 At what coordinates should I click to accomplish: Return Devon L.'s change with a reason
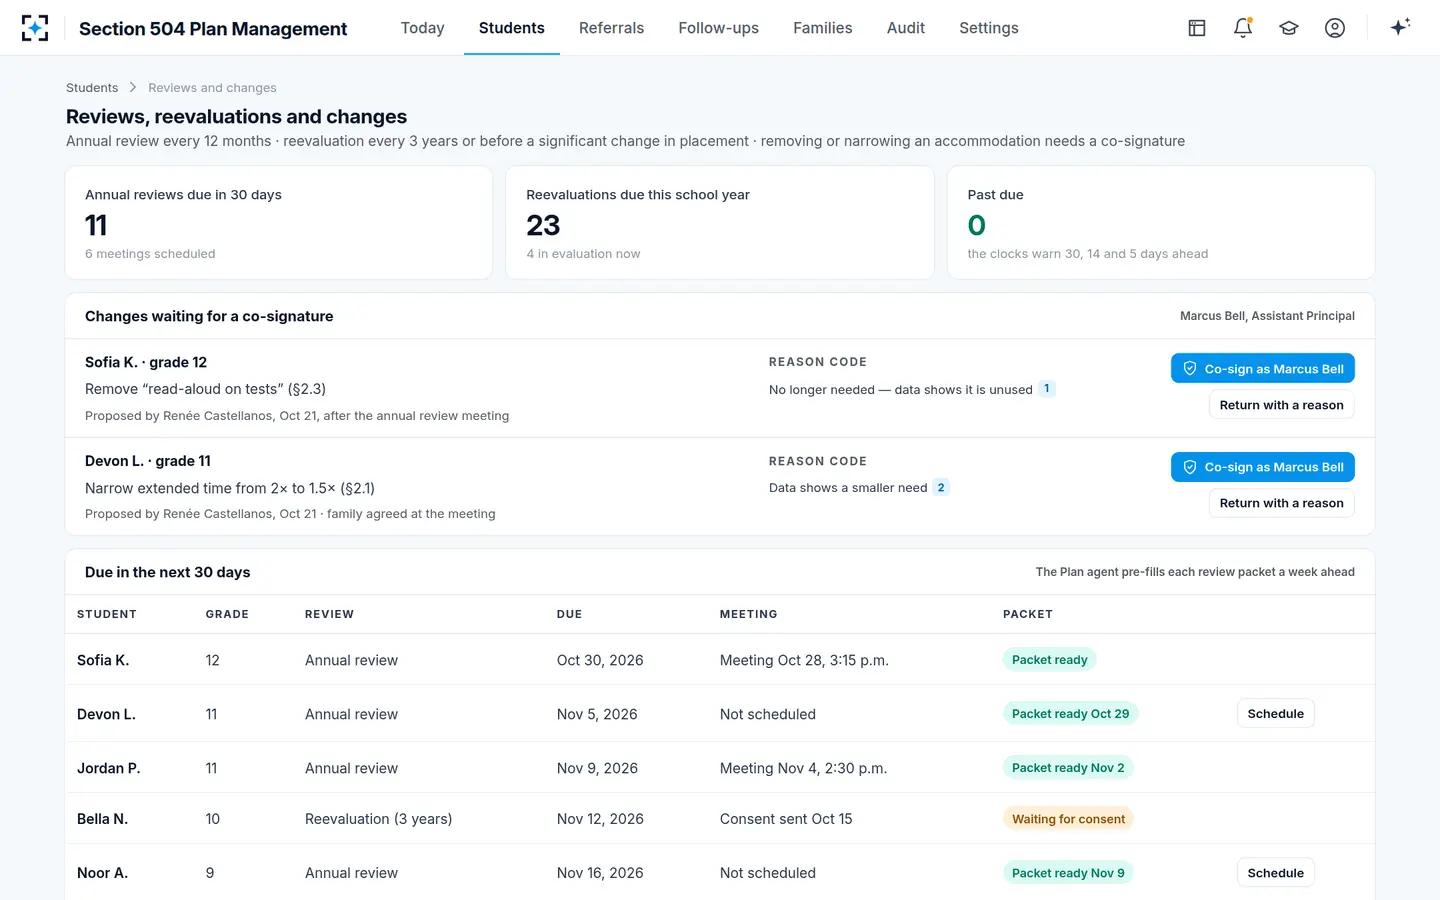point(1281,503)
